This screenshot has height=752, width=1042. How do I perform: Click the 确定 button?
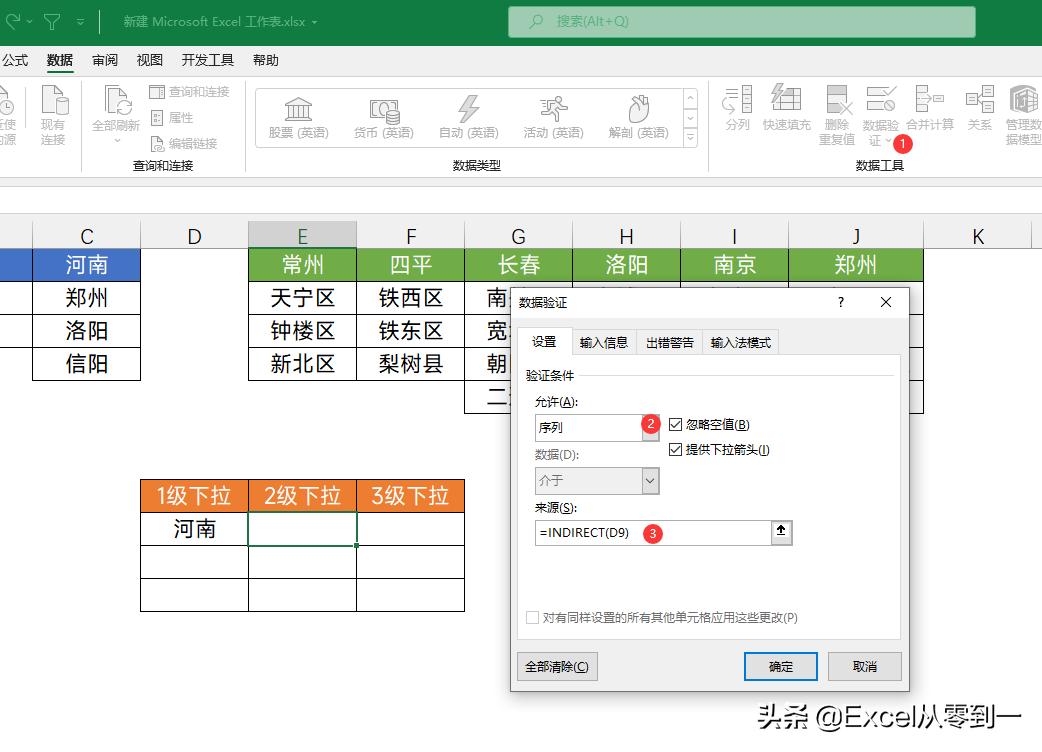[780, 666]
